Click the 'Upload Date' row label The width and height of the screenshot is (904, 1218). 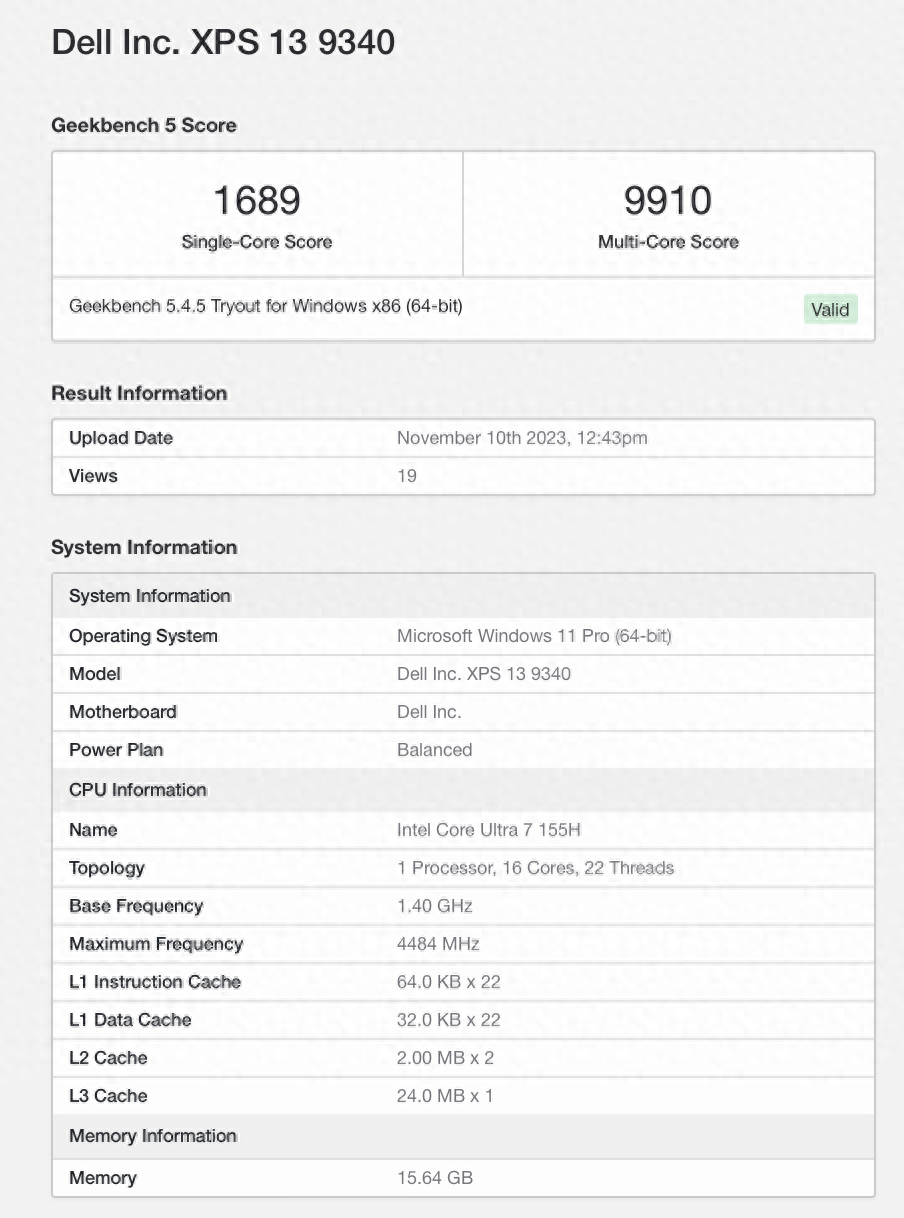121,438
